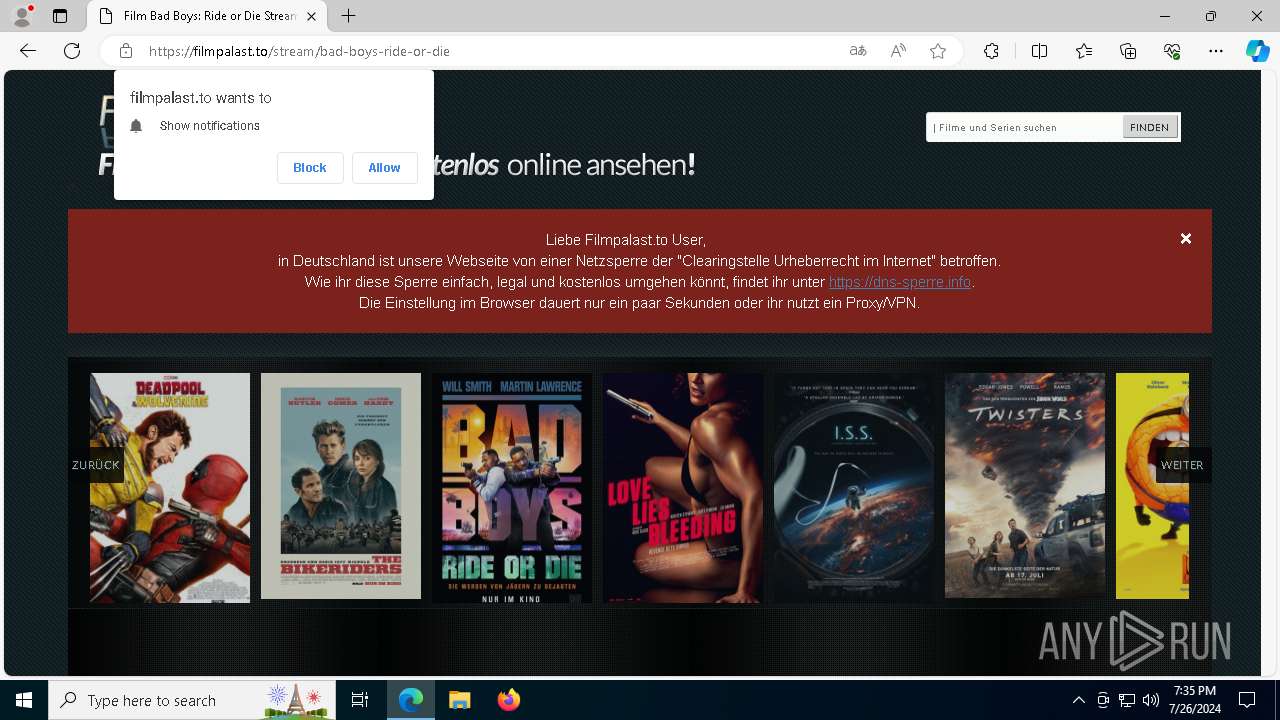Click the address bar URL
The width and height of the screenshot is (1280, 720).
[299, 51]
